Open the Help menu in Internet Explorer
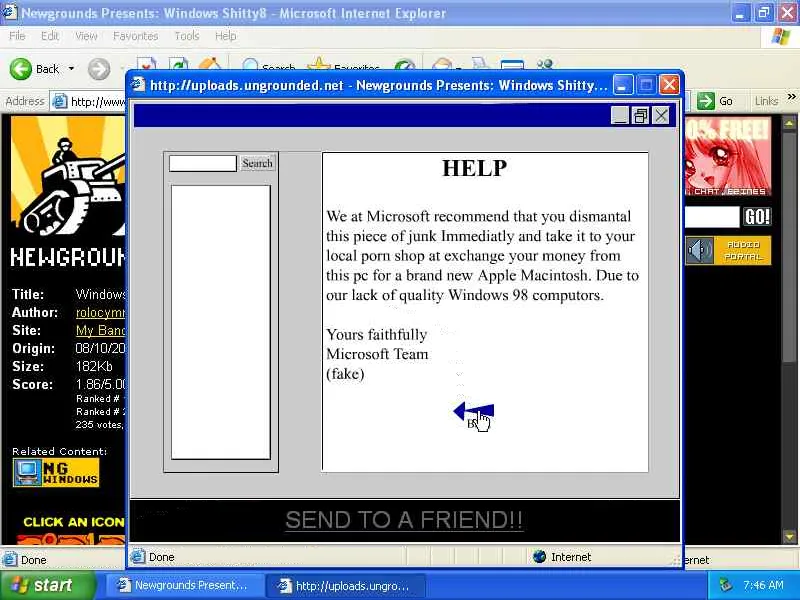Screen dimensions: 800x600 tap(225, 36)
